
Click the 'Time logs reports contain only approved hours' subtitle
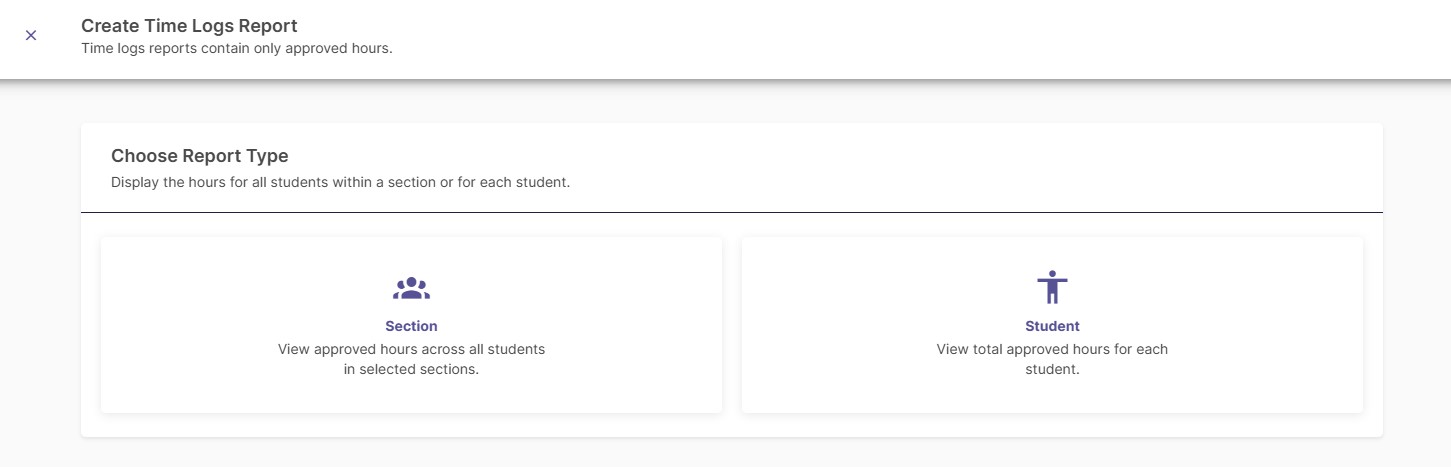point(236,47)
